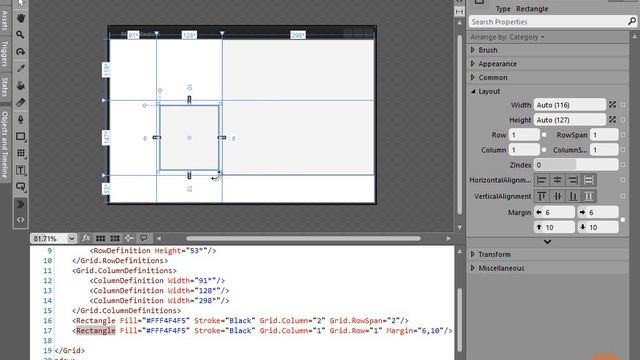Click the XAML angle-brackets icon in toolbar
This screenshot has height=360, width=640.
pyautogui.click(x=20, y=220)
